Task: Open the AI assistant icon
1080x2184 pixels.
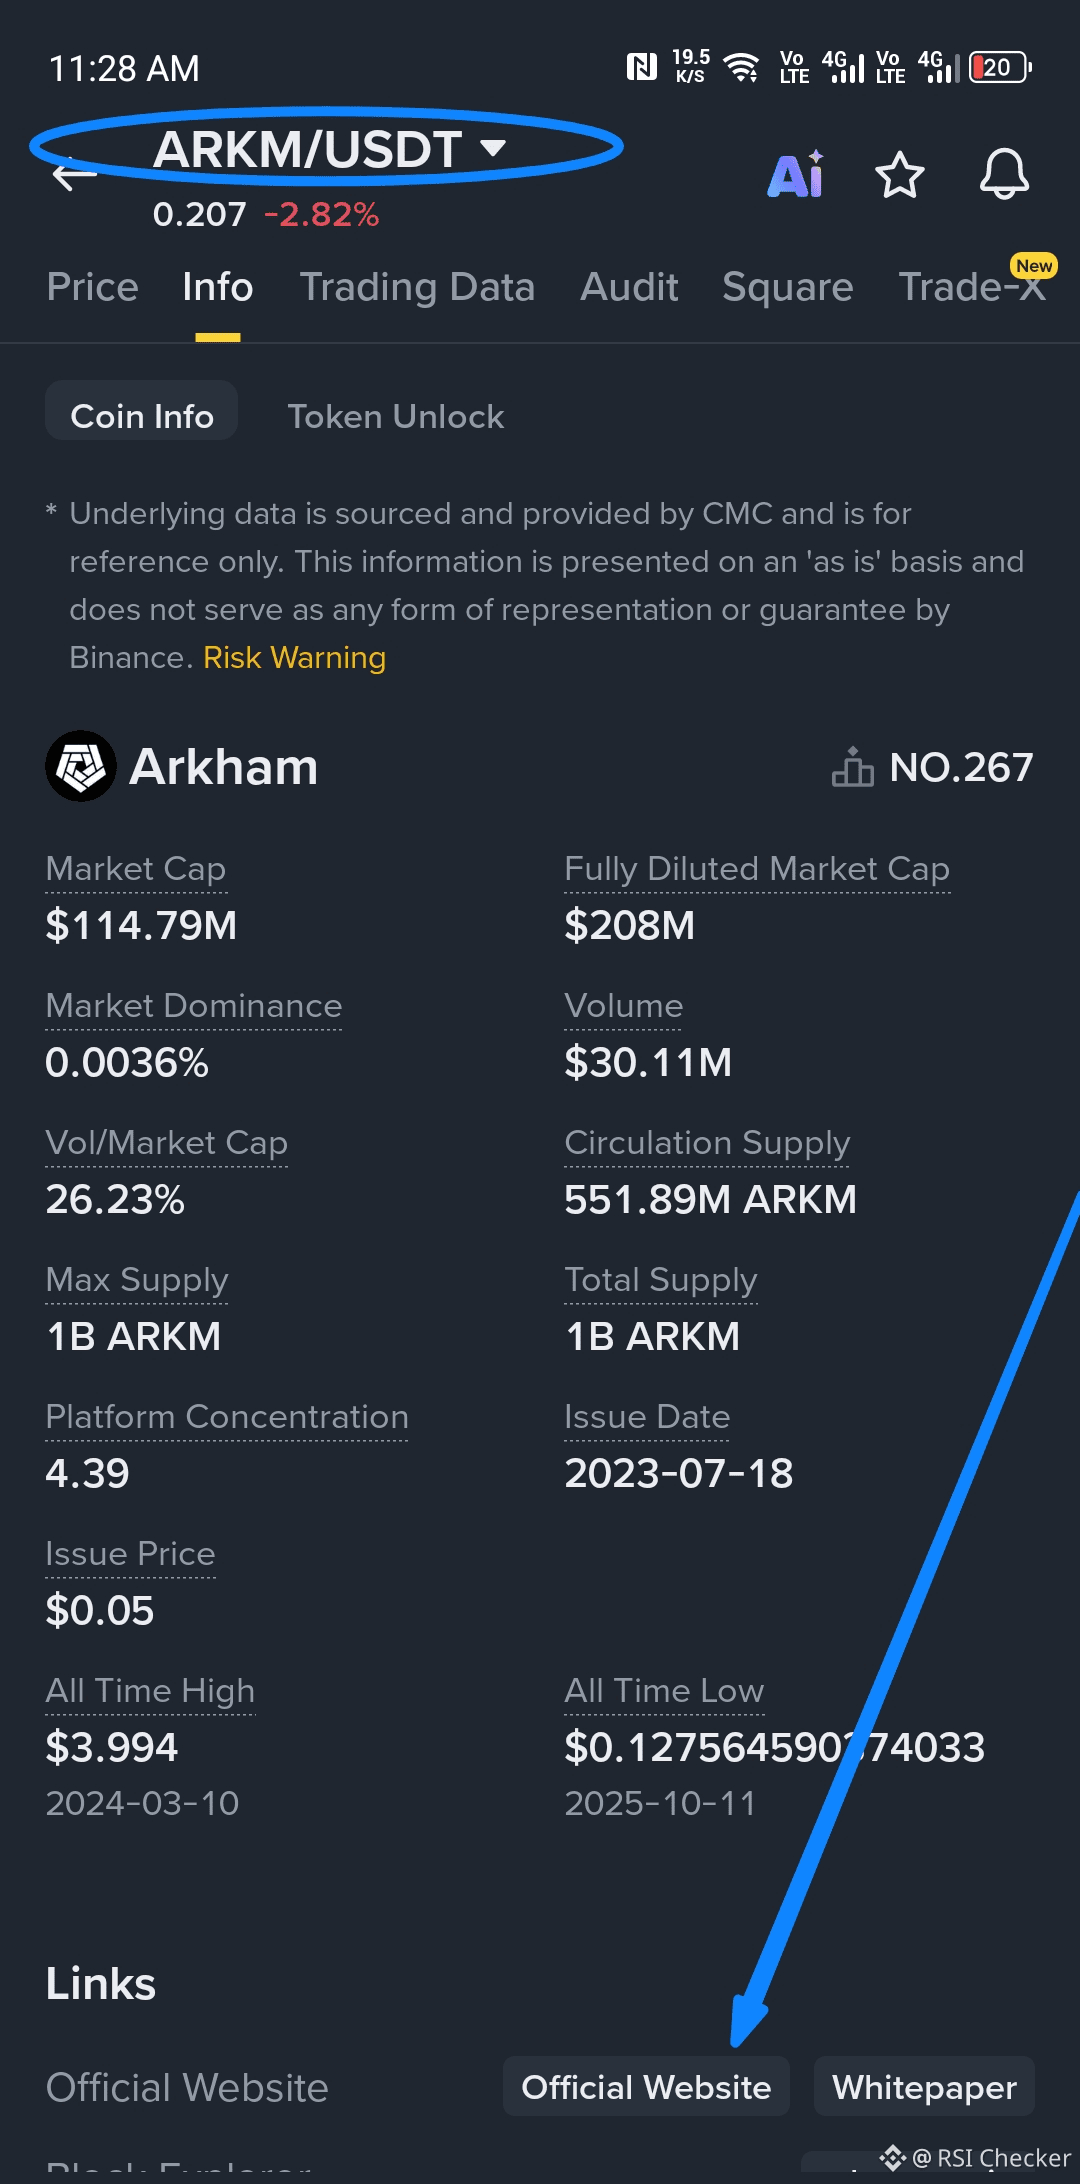Action: 796,176
